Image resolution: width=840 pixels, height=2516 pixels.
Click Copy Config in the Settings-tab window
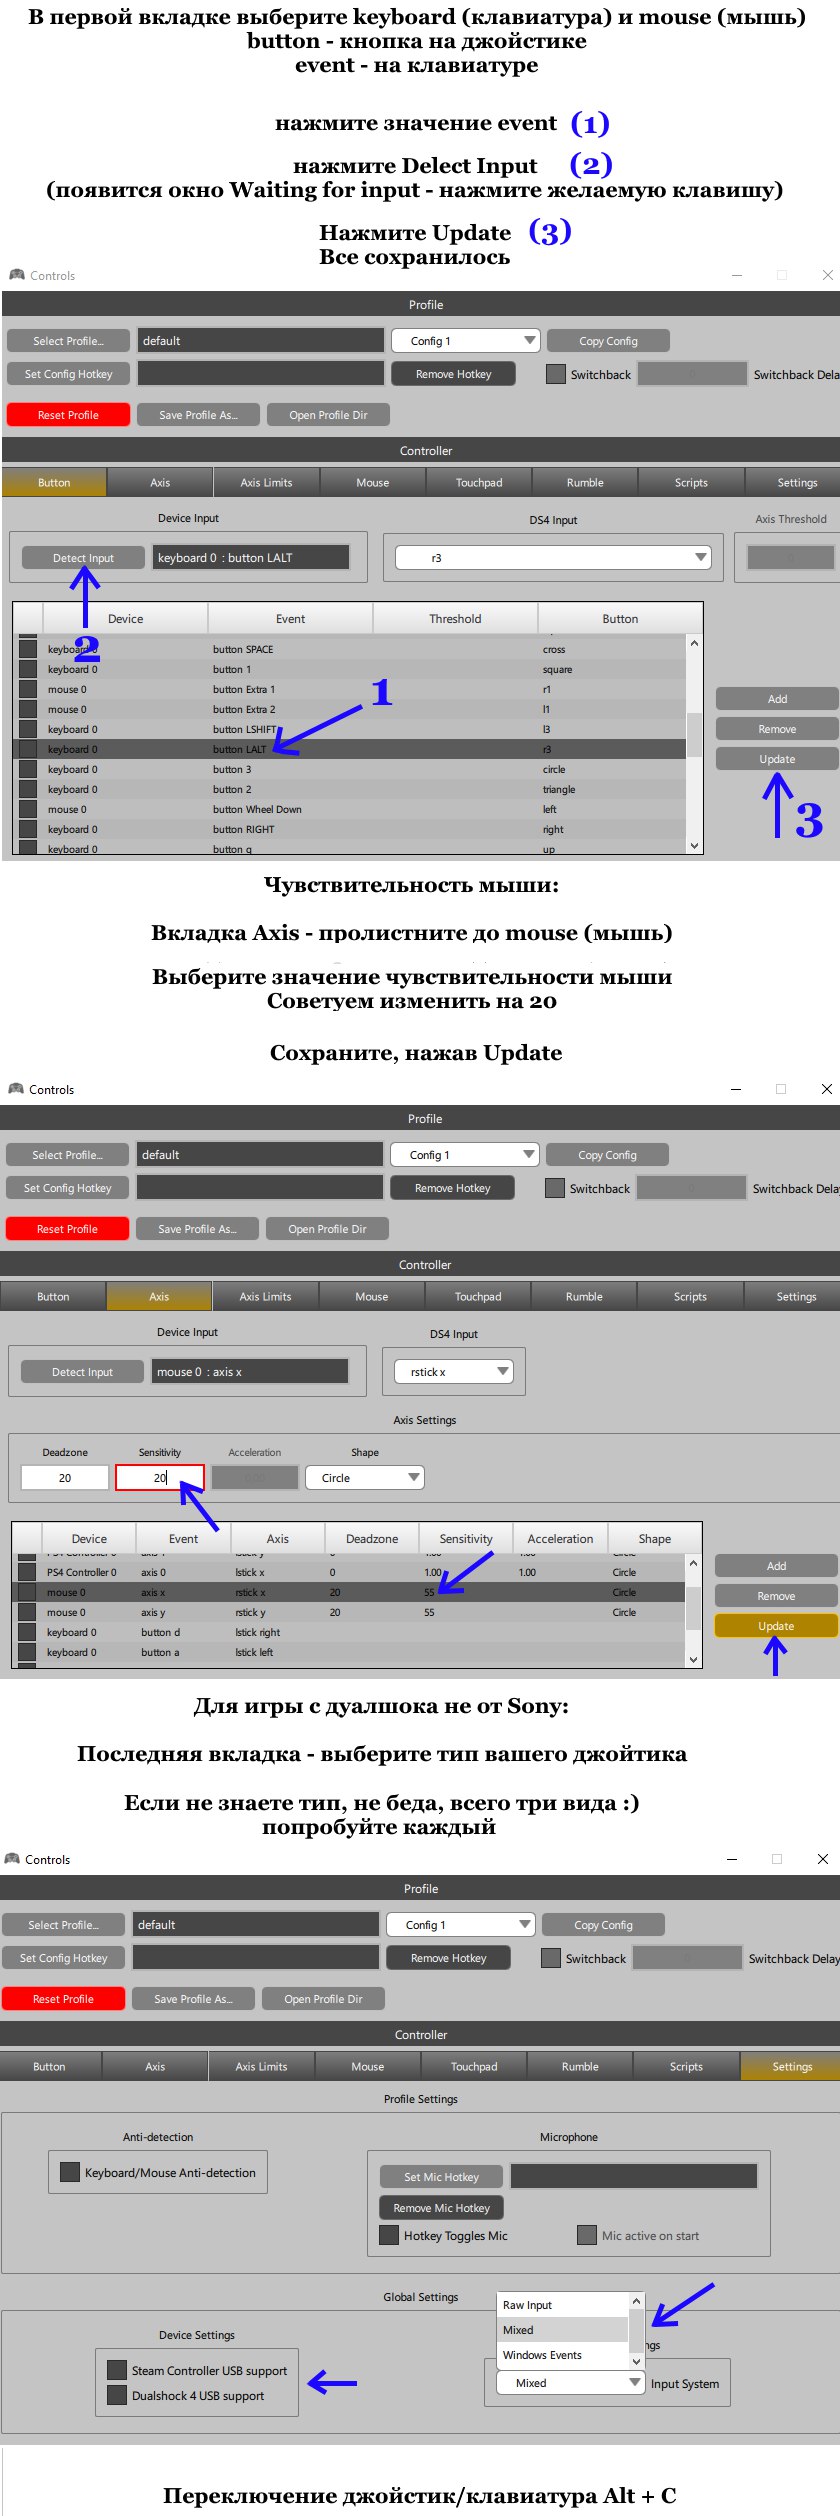[x=603, y=1925]
